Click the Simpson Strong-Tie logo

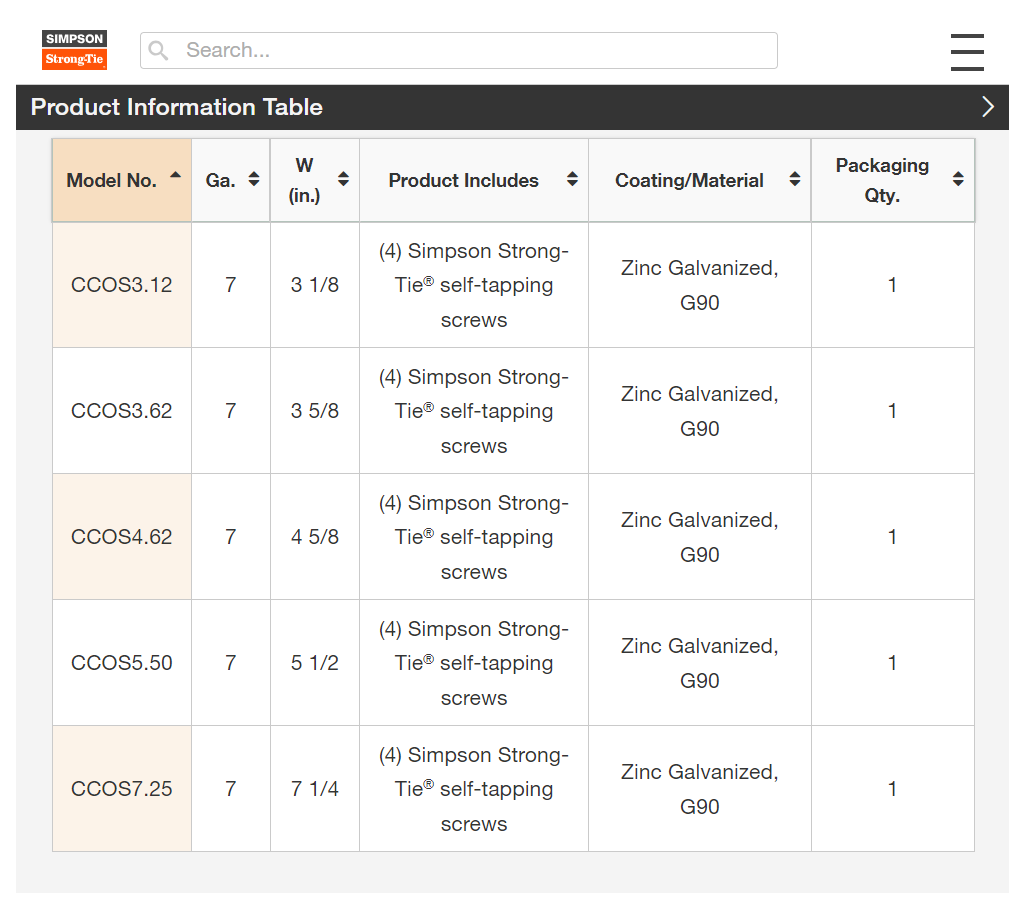point(74,50)
